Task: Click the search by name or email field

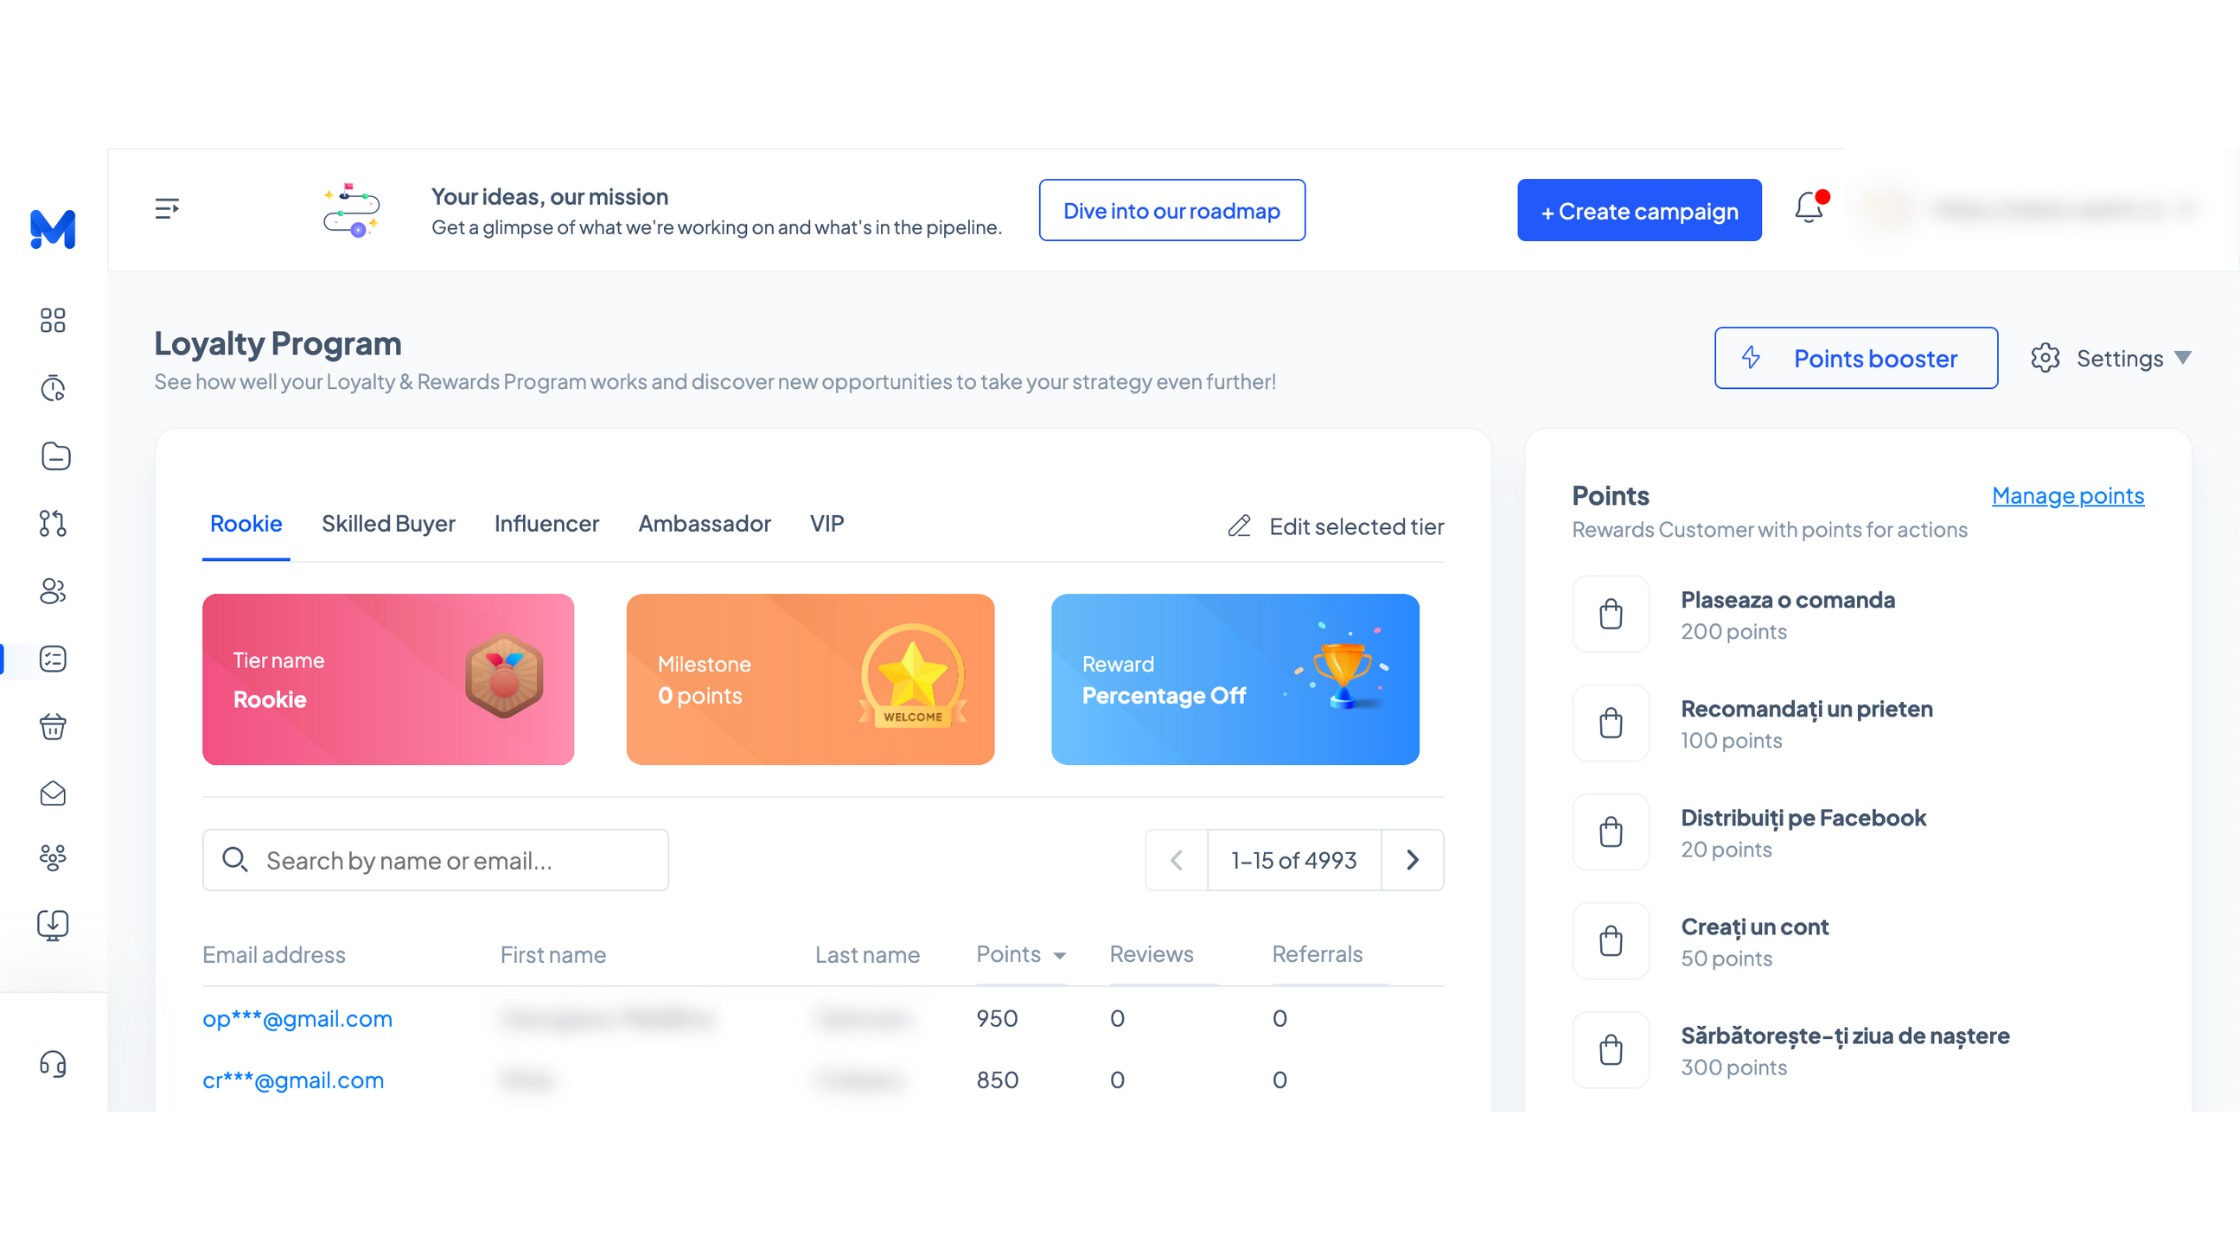Action: (x=436, y=860)
